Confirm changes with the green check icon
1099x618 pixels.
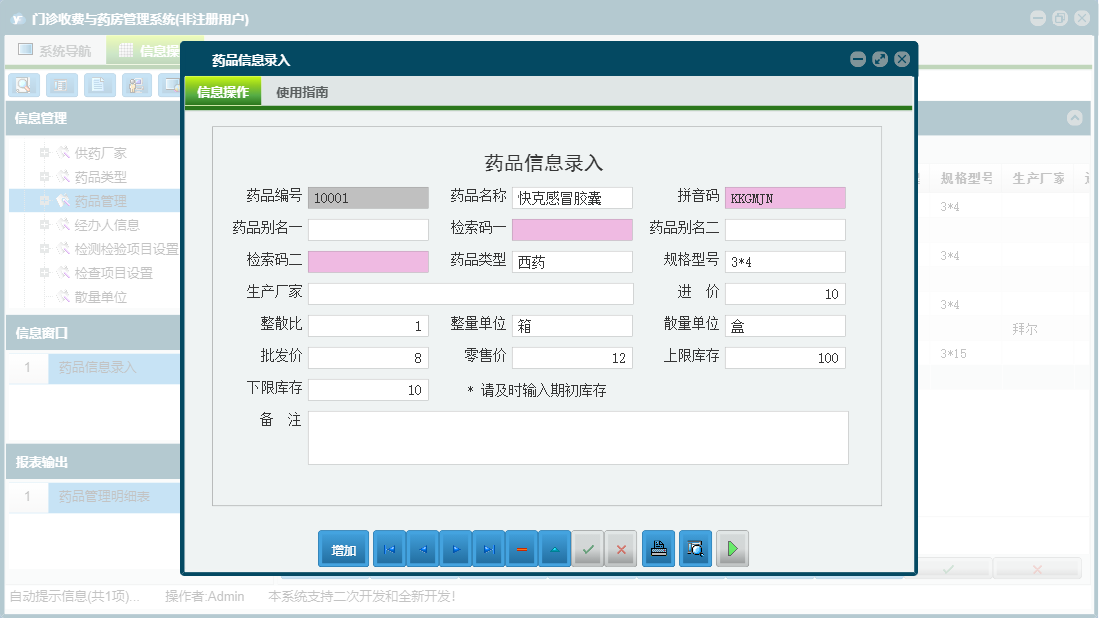tap(588, 548)
